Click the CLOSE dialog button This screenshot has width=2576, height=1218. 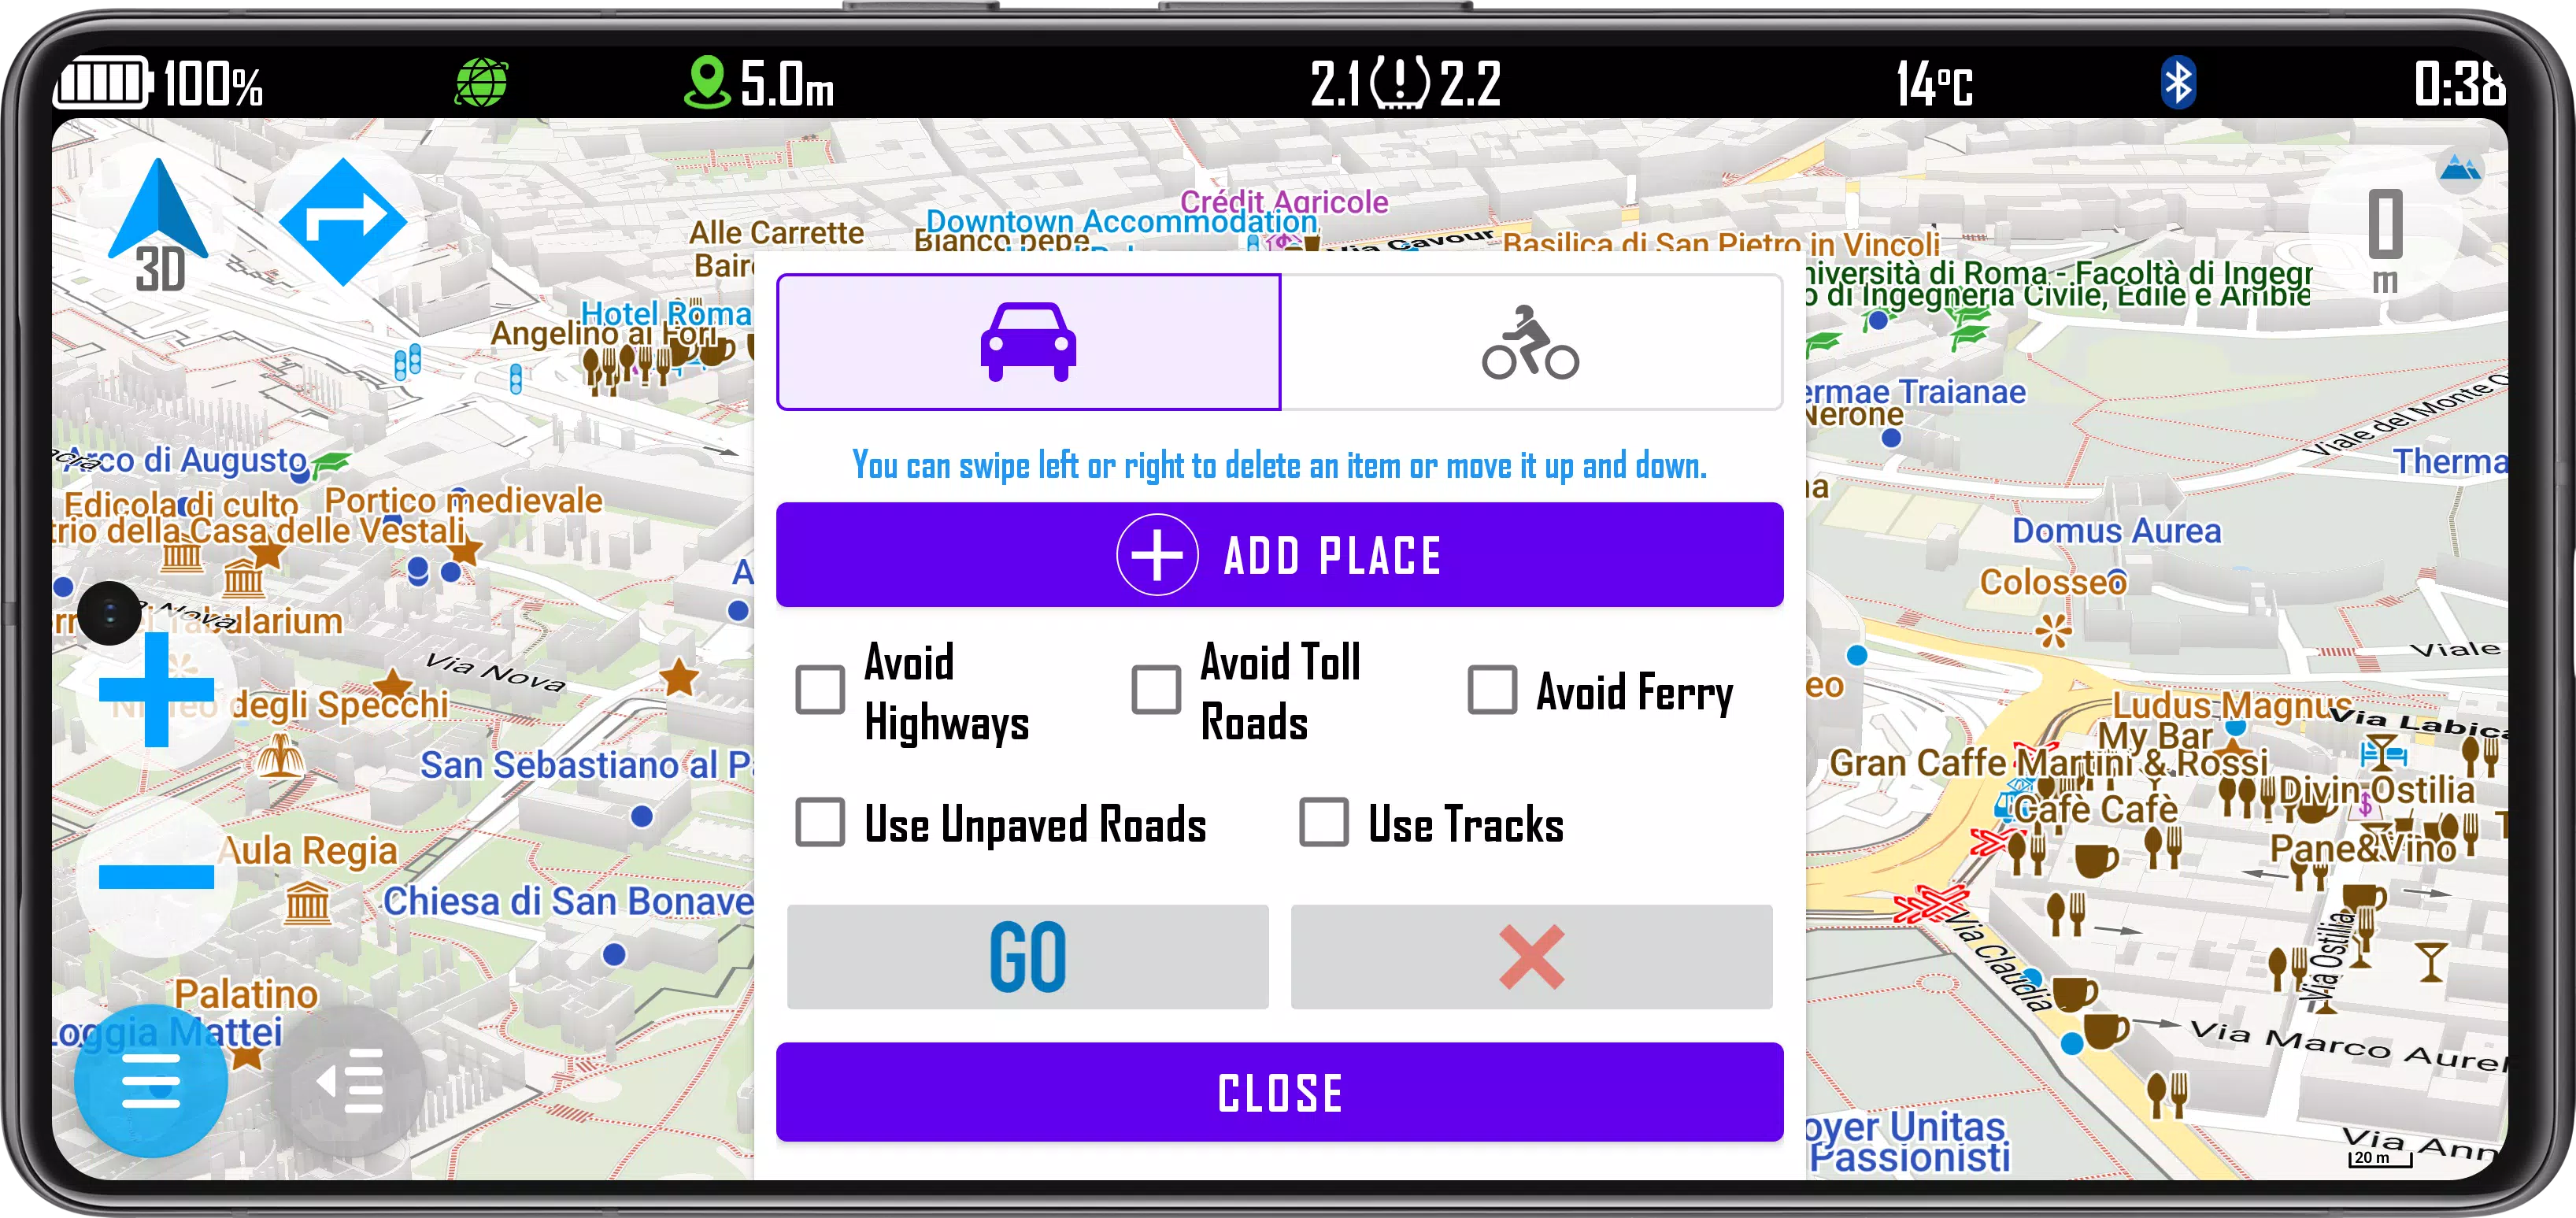point(1280,1091)
